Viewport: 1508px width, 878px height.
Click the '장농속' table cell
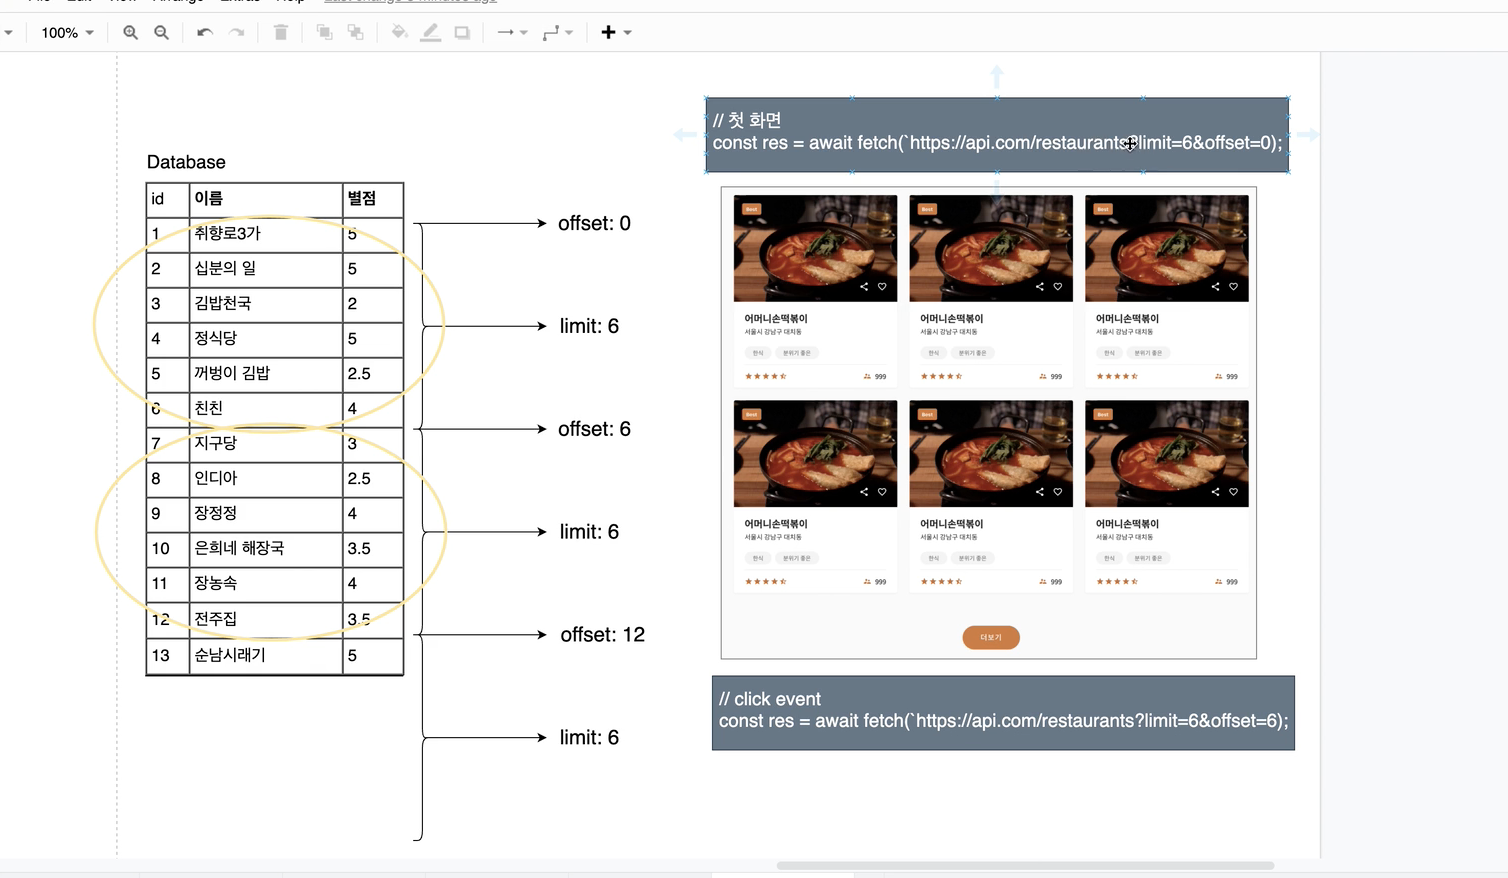coord(266,584)
